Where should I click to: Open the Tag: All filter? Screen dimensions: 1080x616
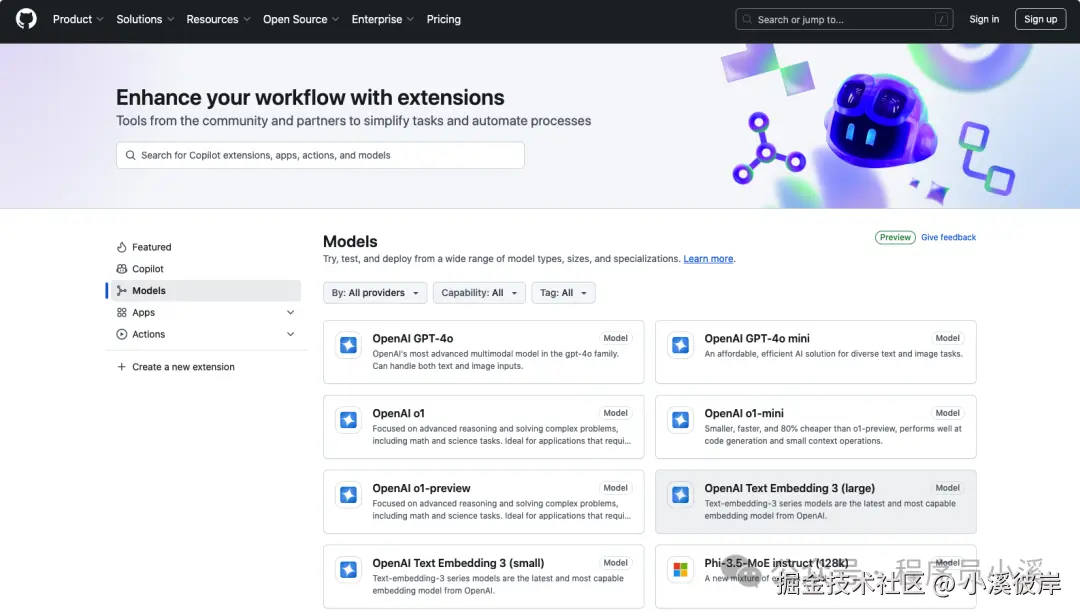563,293
